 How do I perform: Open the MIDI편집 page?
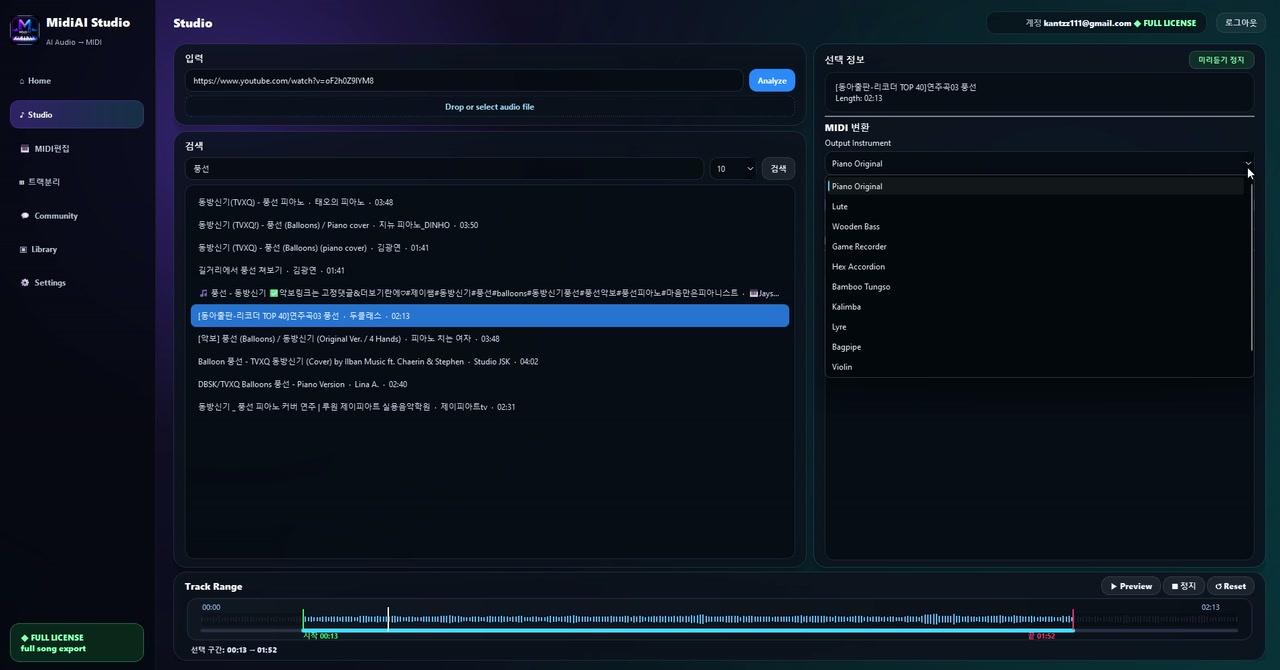coord(77,148)
